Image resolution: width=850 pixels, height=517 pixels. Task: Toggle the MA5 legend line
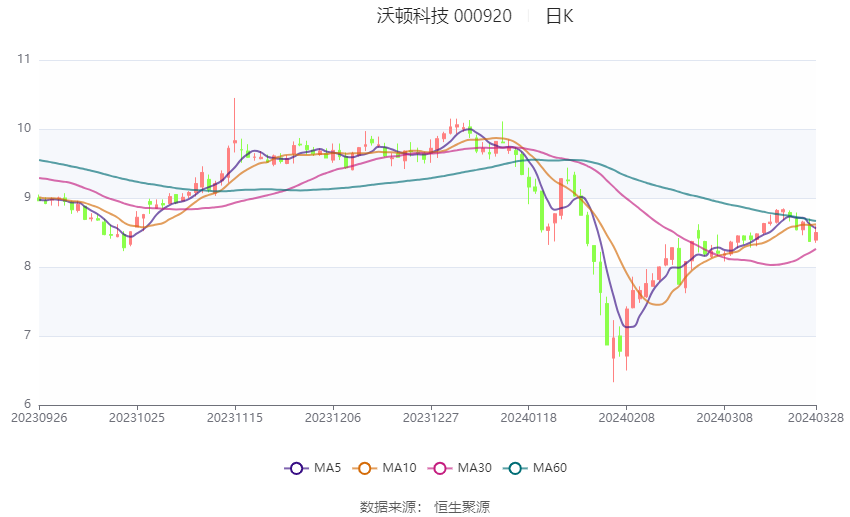point(313,468)
